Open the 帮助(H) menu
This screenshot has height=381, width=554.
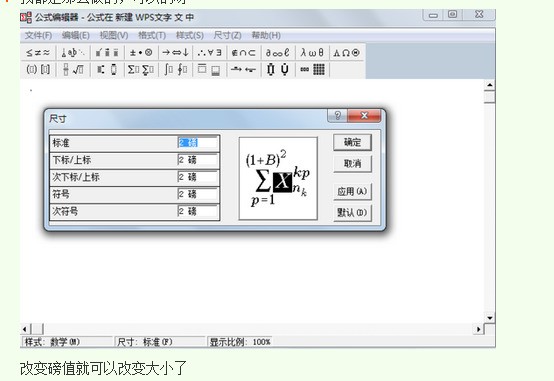point(266,35)
